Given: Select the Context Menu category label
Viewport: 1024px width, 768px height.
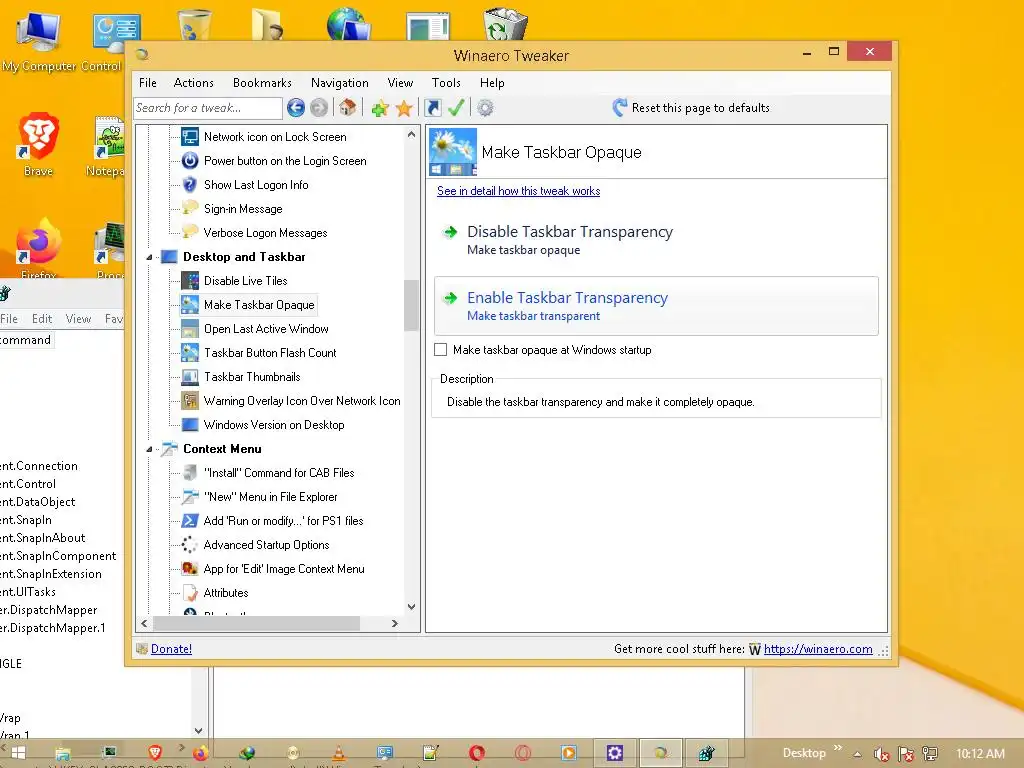Looking at the screenshot, I should point(222,449).
